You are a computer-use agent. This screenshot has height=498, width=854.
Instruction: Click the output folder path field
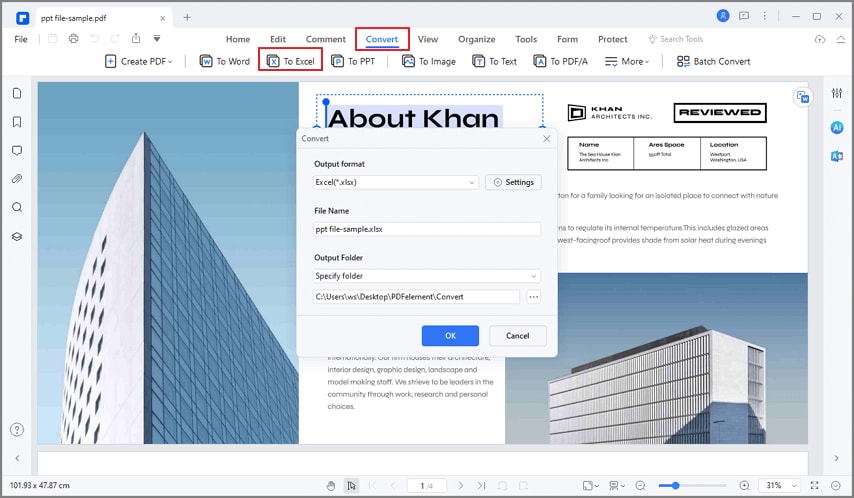click(416, 297)
